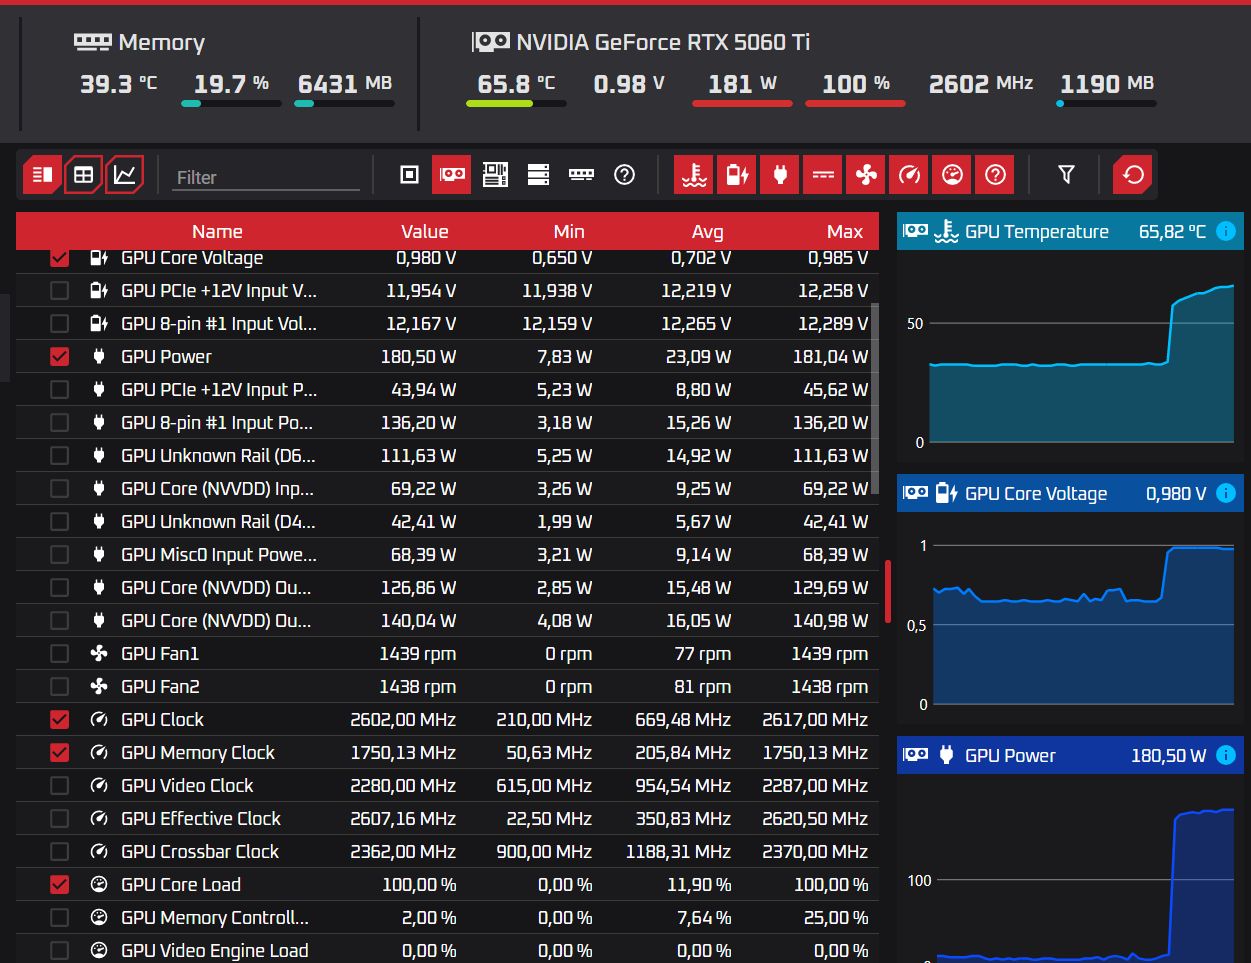
Task: Toggle the fan sensor type filter
Action: (x=866, y=175)
